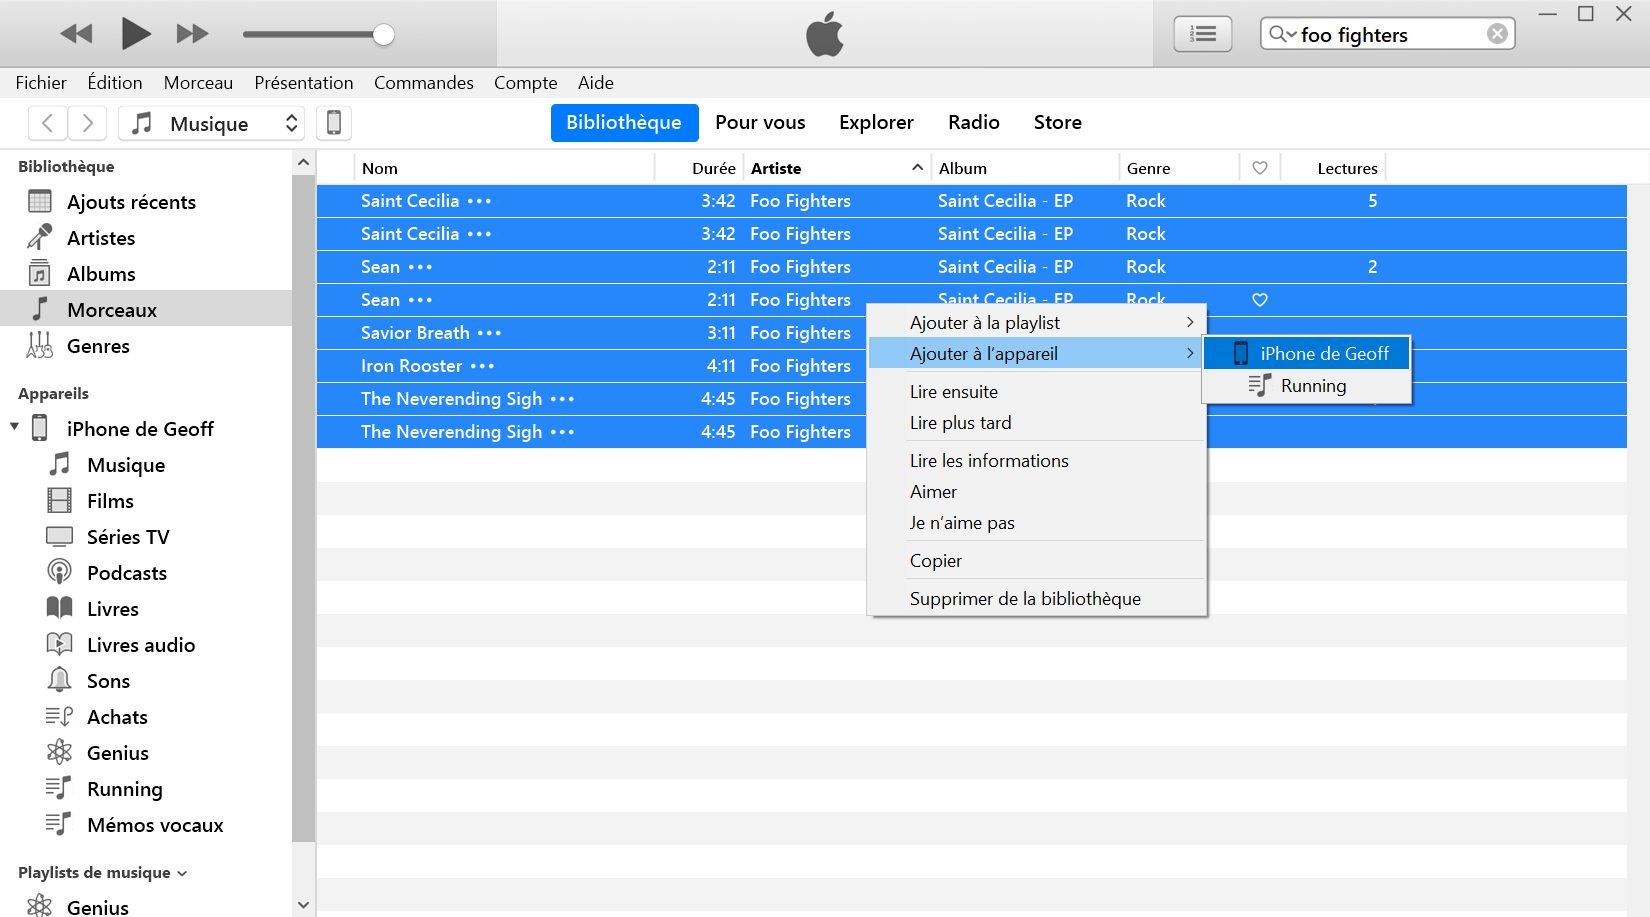The height and width of the screenshot is (917, 1650).
Task: Choose Ajouter à l'appareil in the context menu
Action: click(1038, 353)
